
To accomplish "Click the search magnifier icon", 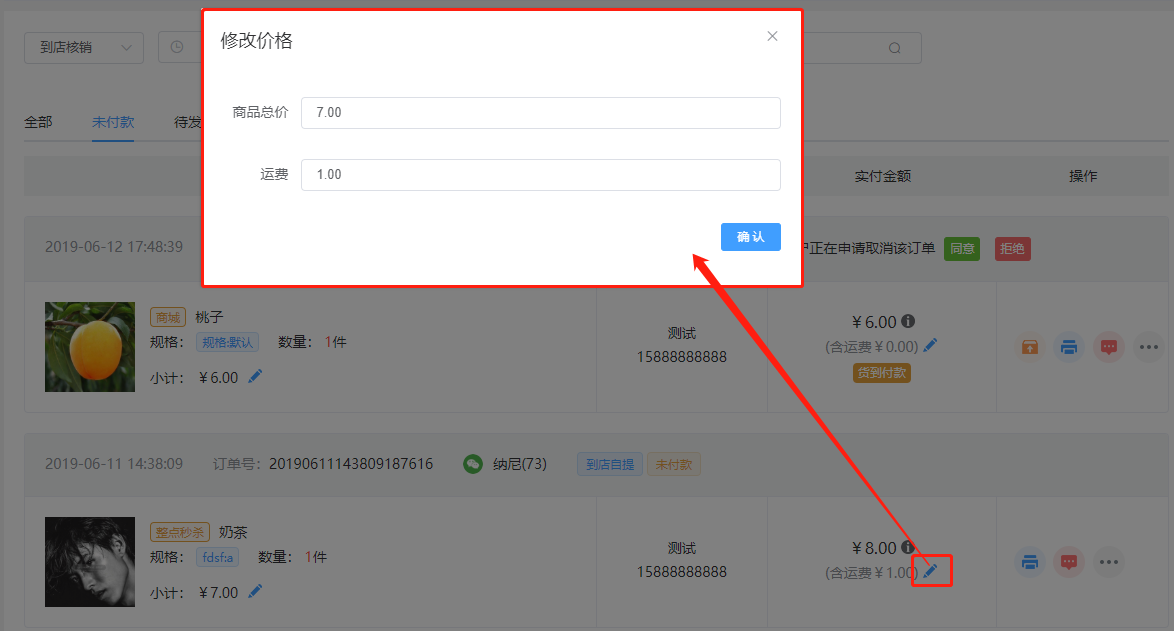I will click(894, 48).
